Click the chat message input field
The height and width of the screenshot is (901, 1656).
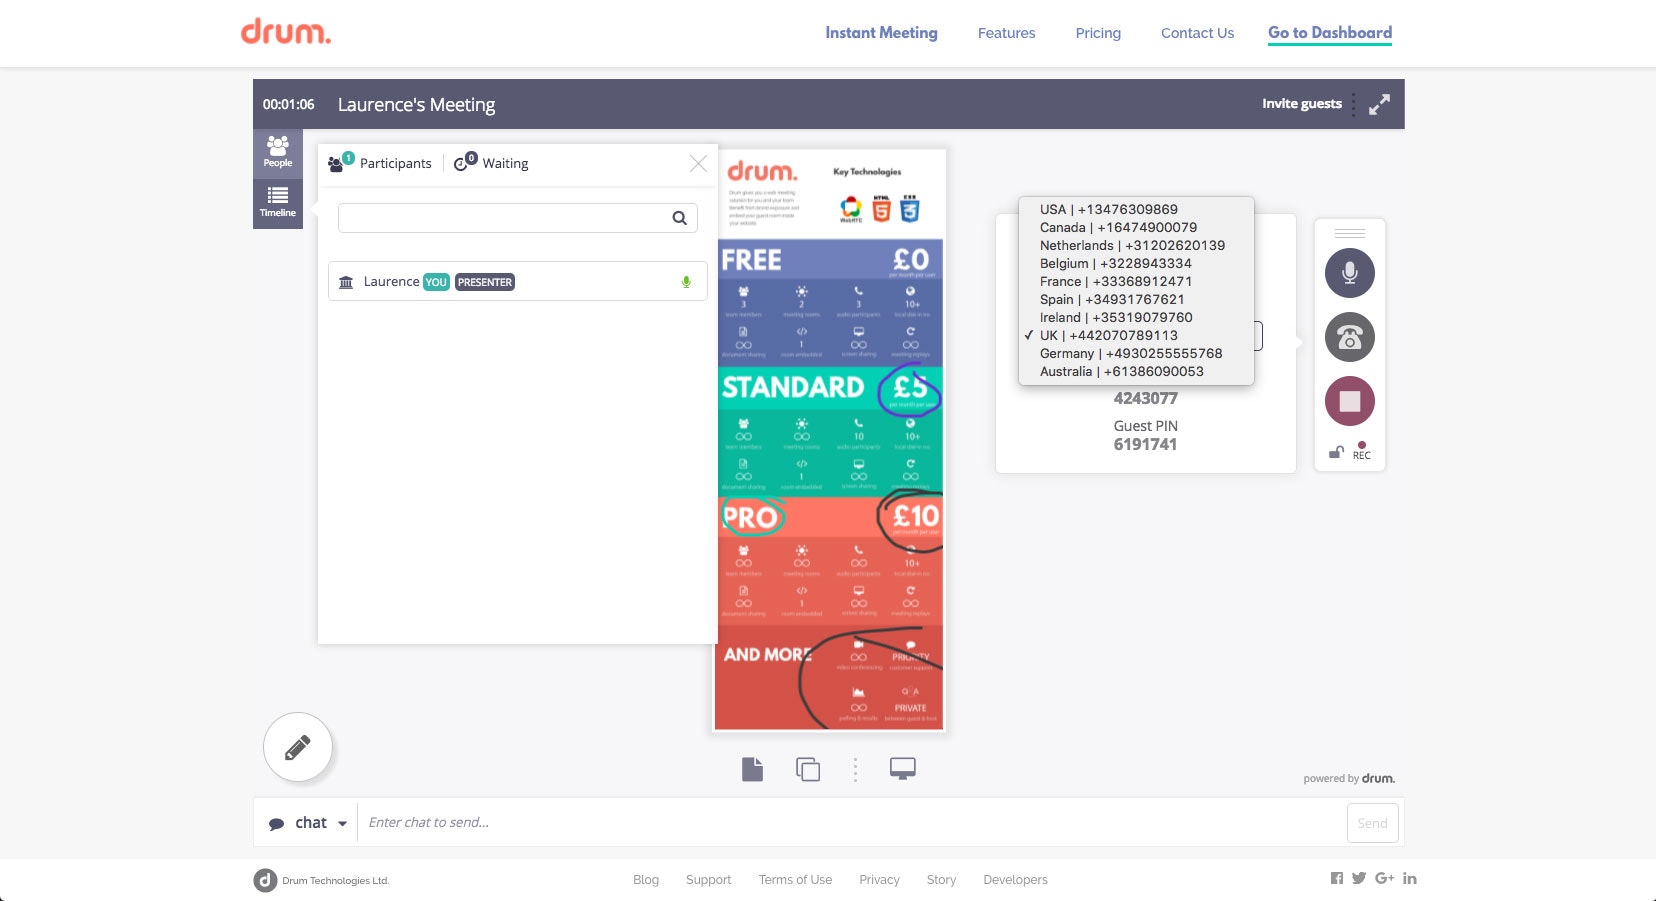pyautogui.click(x=850, y=822)
